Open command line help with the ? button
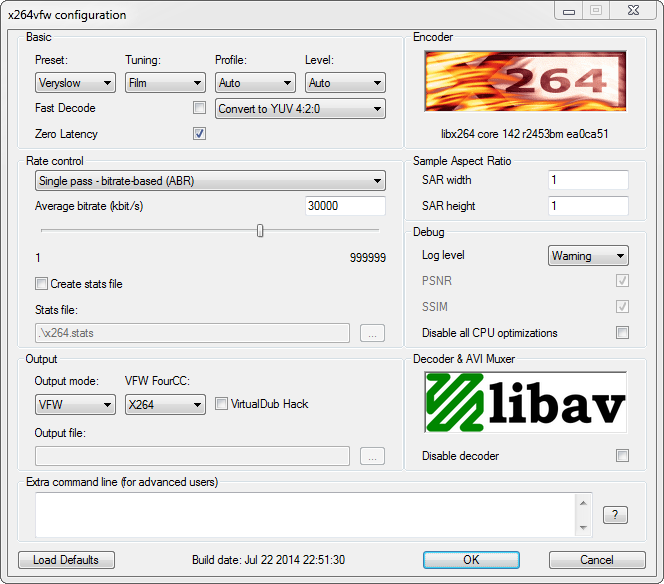 click(615, 515)
